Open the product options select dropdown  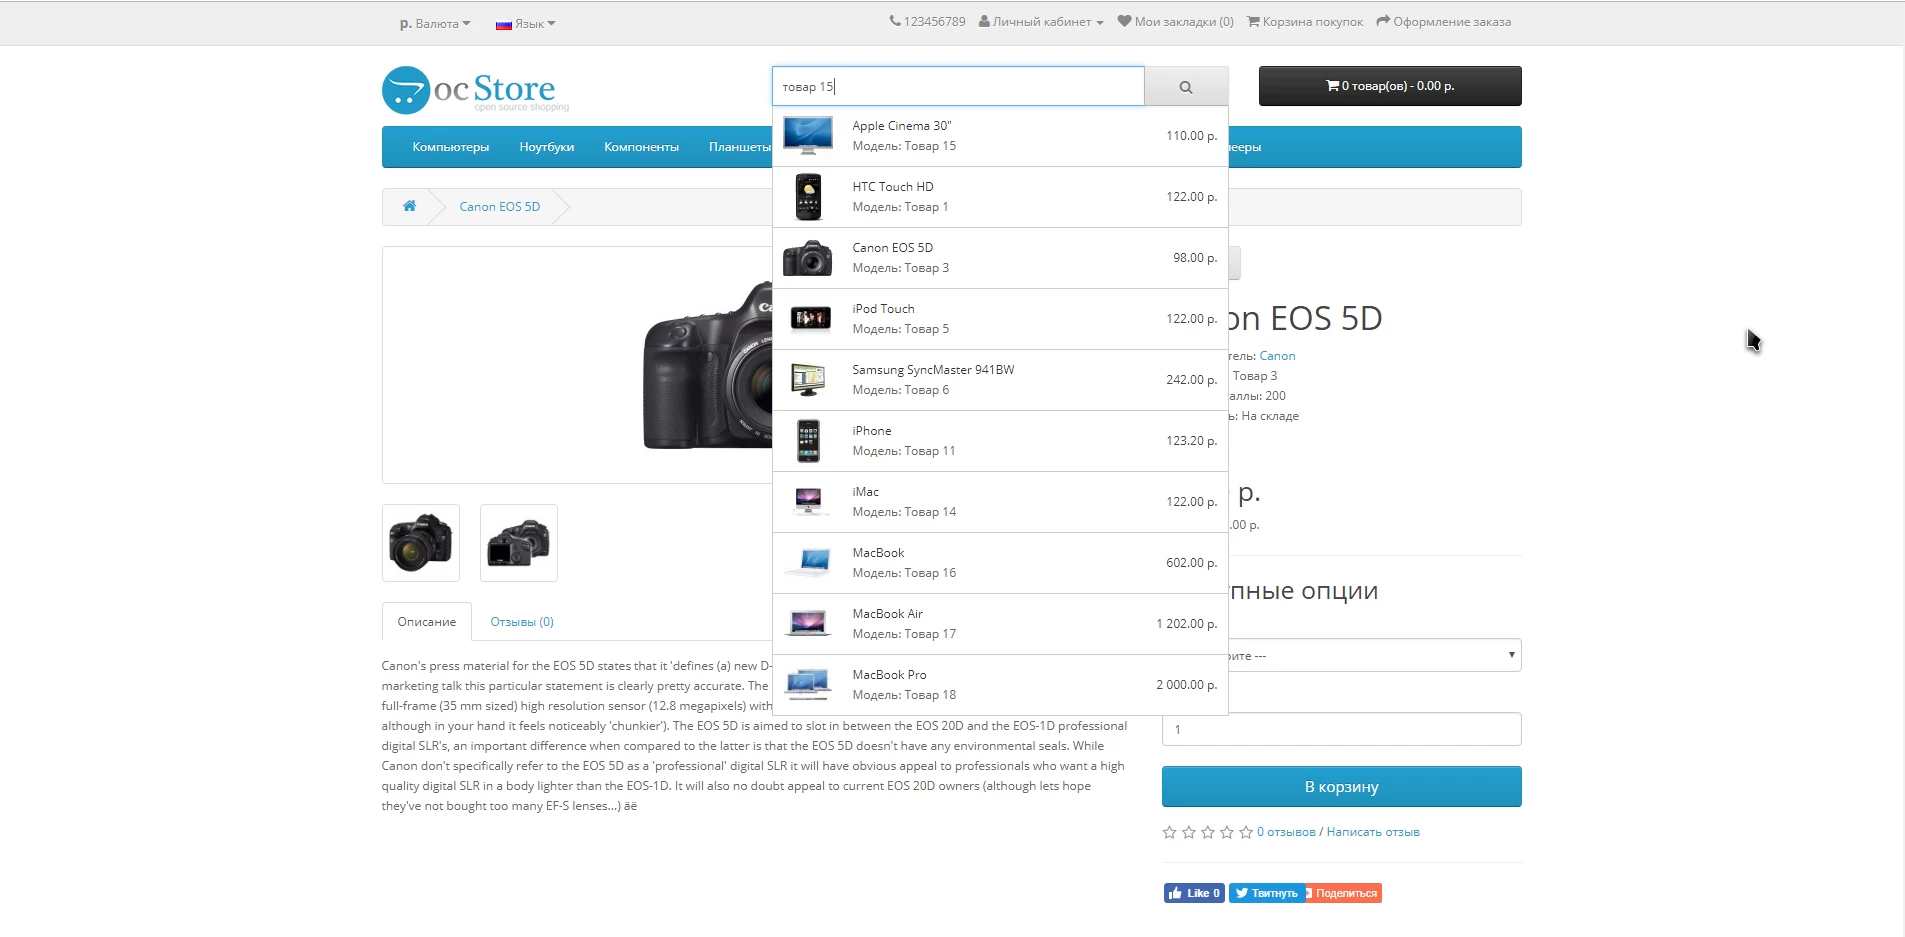1375,655
